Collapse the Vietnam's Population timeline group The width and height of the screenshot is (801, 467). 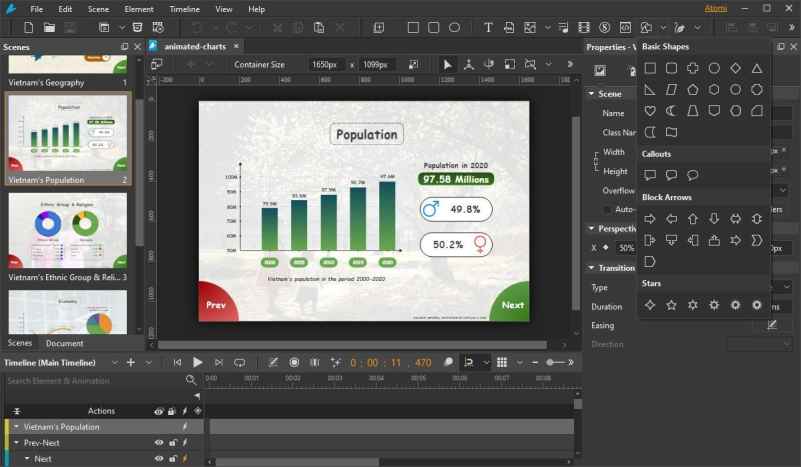point(16,427)
